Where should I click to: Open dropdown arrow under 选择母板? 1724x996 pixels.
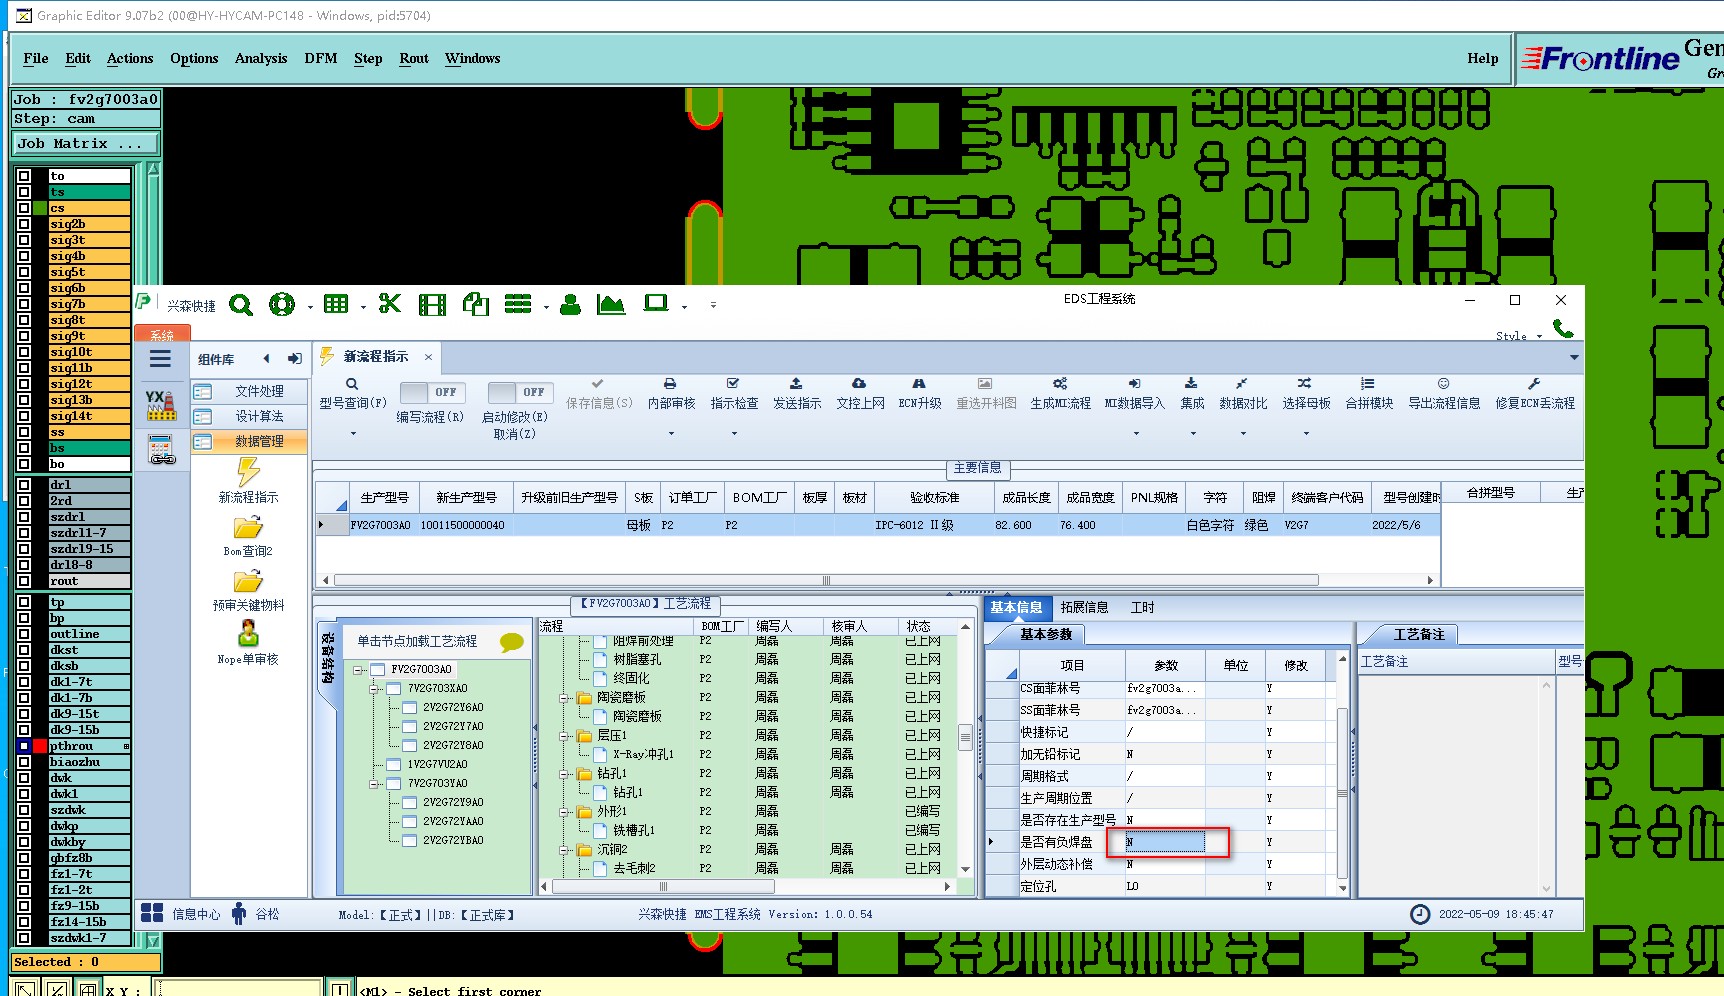pyautogui.click(x=1306, y=434)
